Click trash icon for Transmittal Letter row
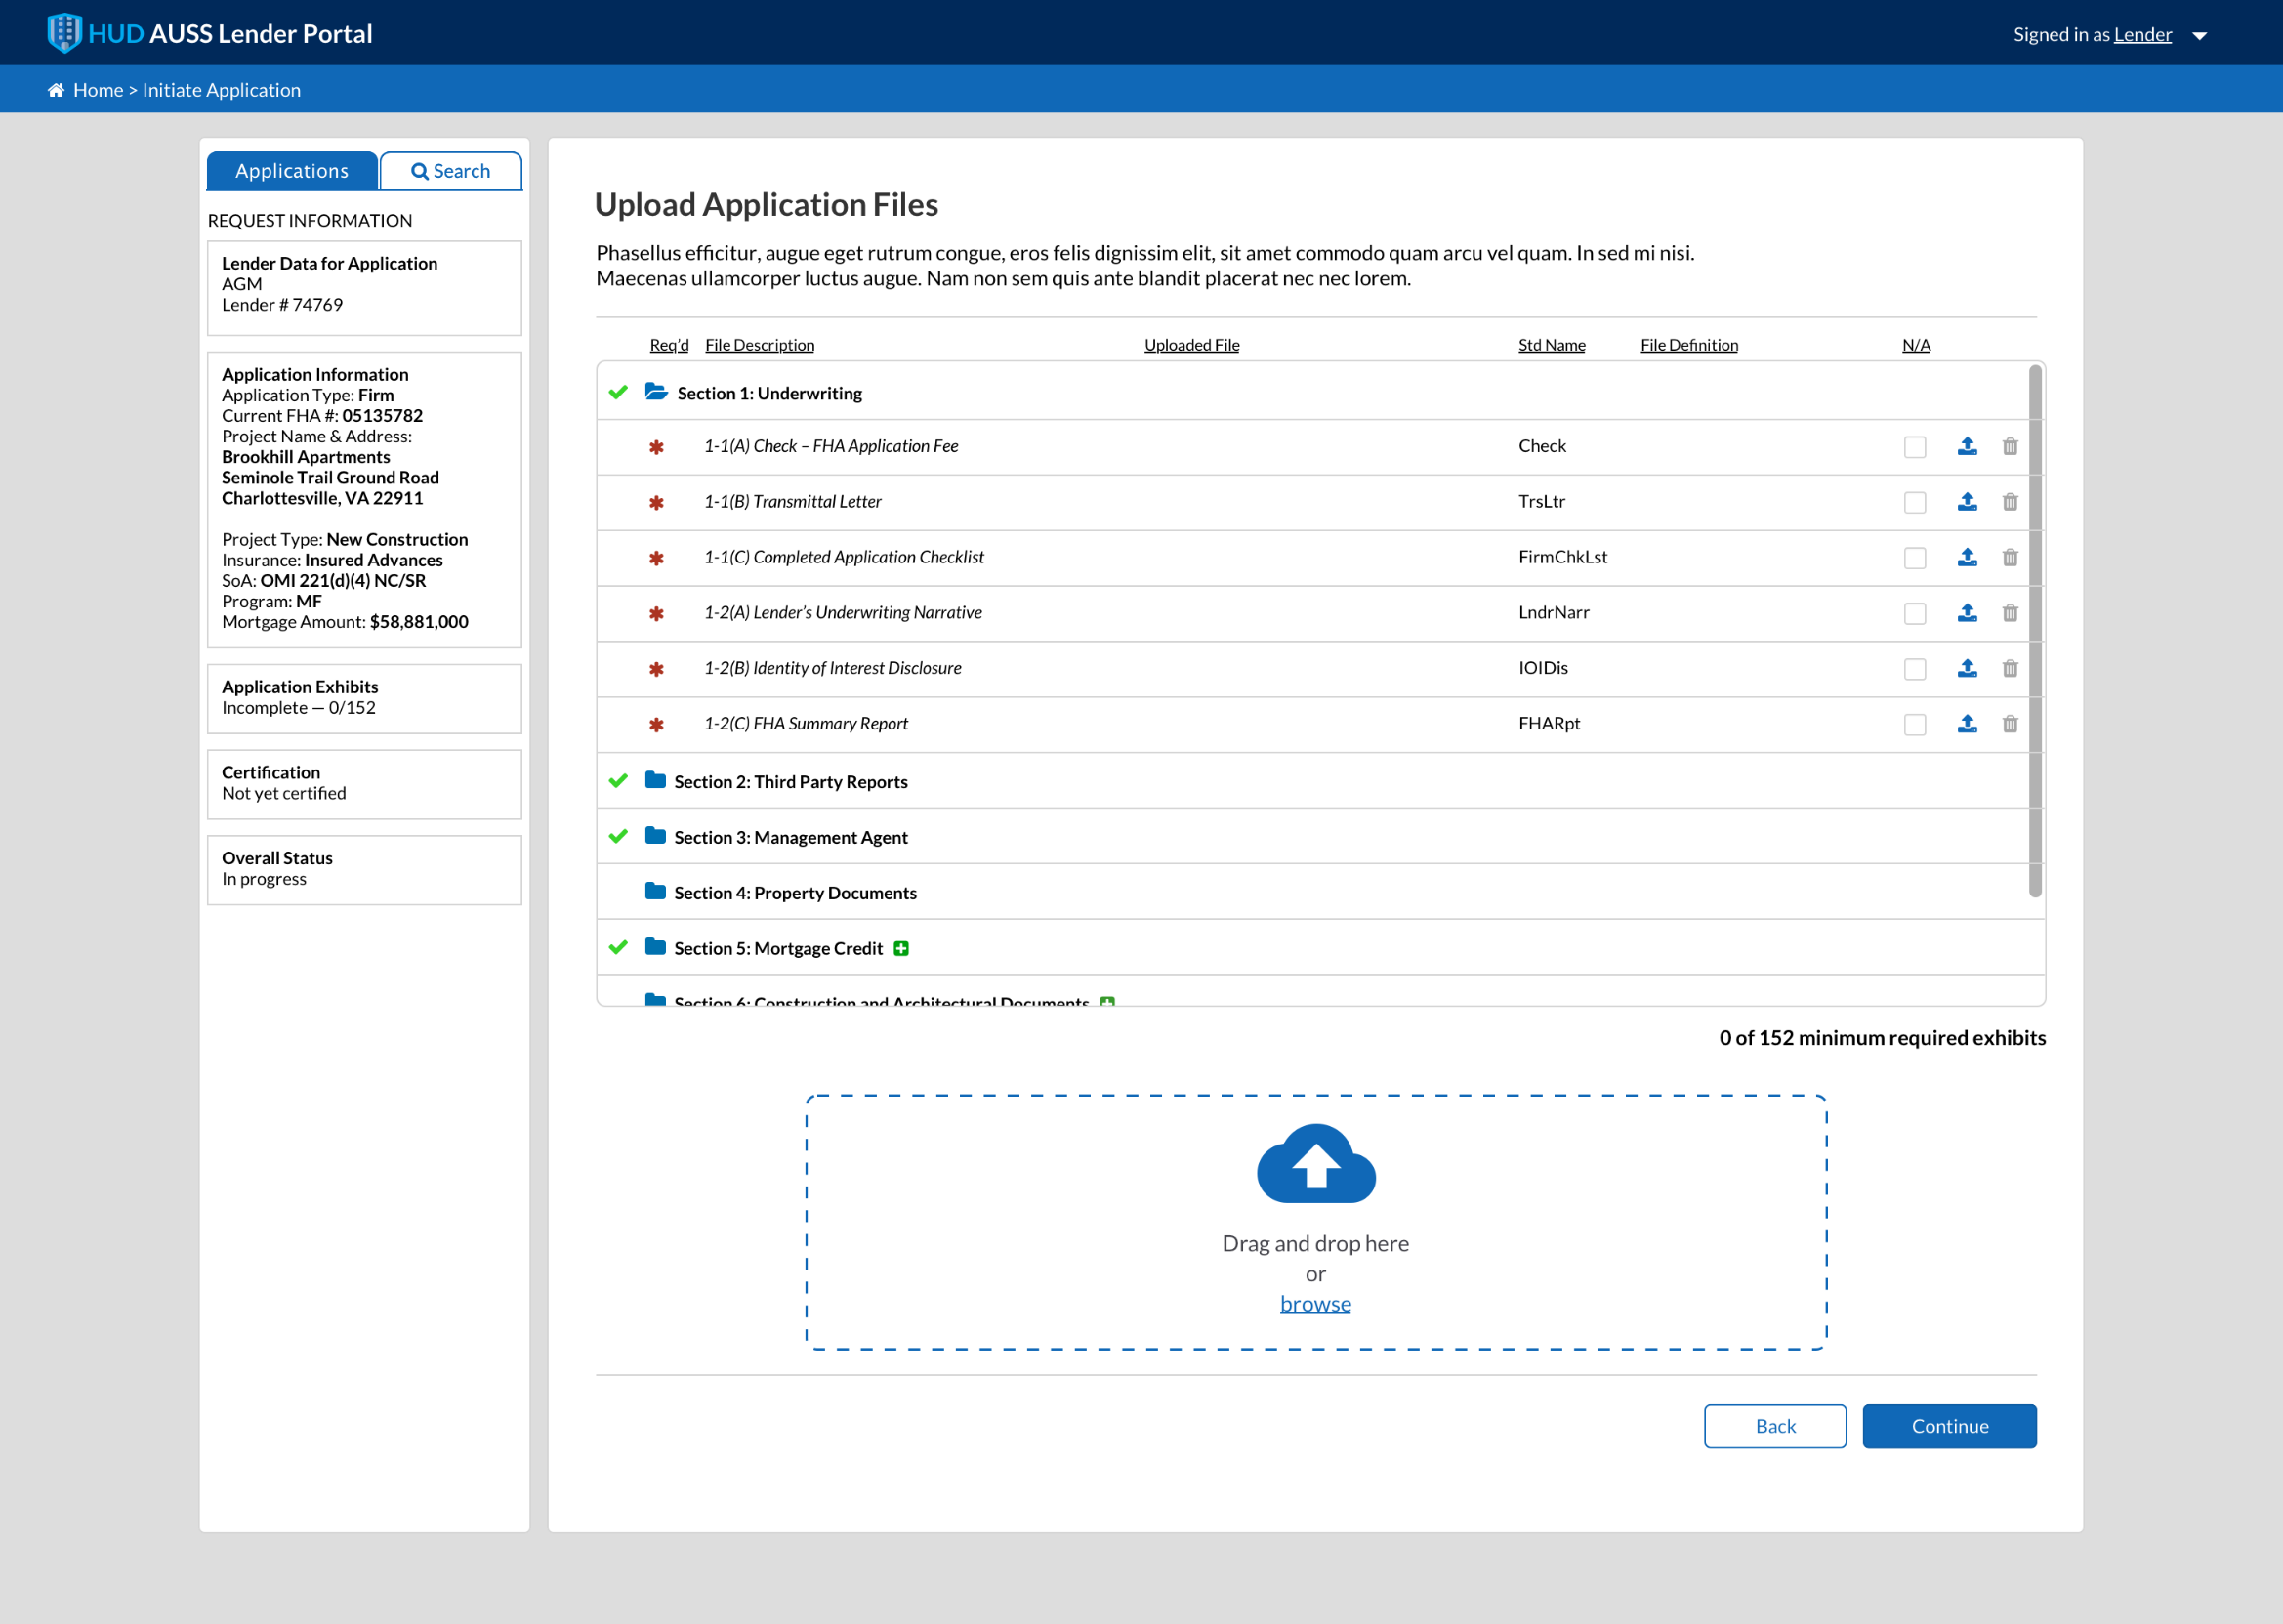Screen dimensions: 2283x1624 pyautogui.click(x=2009, y=502)
